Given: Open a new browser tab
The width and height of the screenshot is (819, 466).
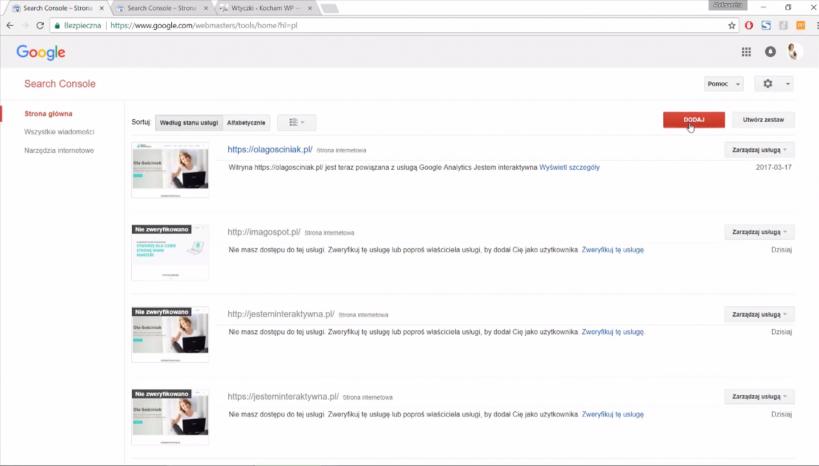Looking at the screenshot, I should coord(330,8).
